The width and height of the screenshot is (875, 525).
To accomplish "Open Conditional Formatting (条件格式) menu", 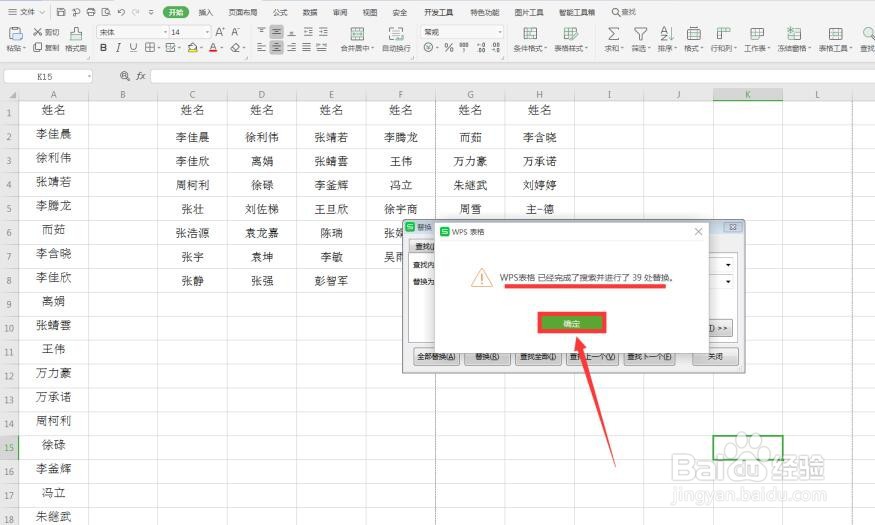I will 530,39.
